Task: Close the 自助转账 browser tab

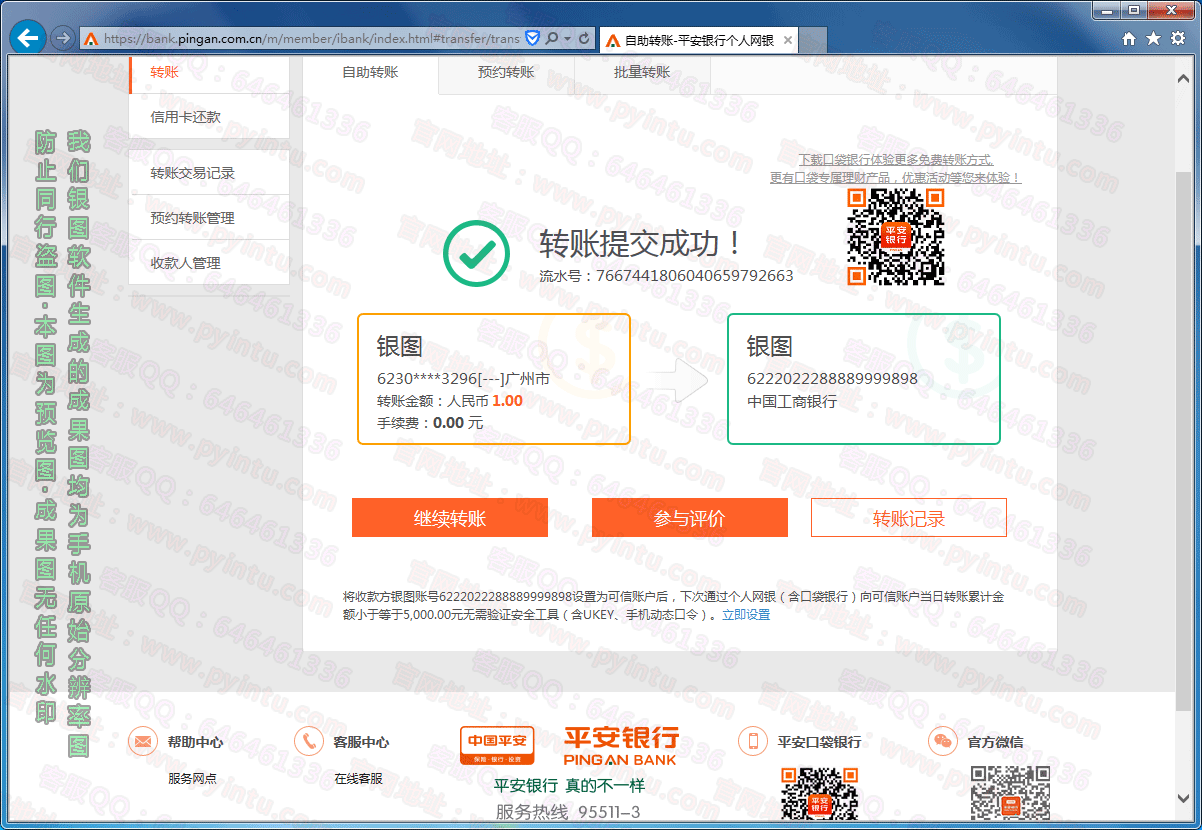Action: coord(787,40)
